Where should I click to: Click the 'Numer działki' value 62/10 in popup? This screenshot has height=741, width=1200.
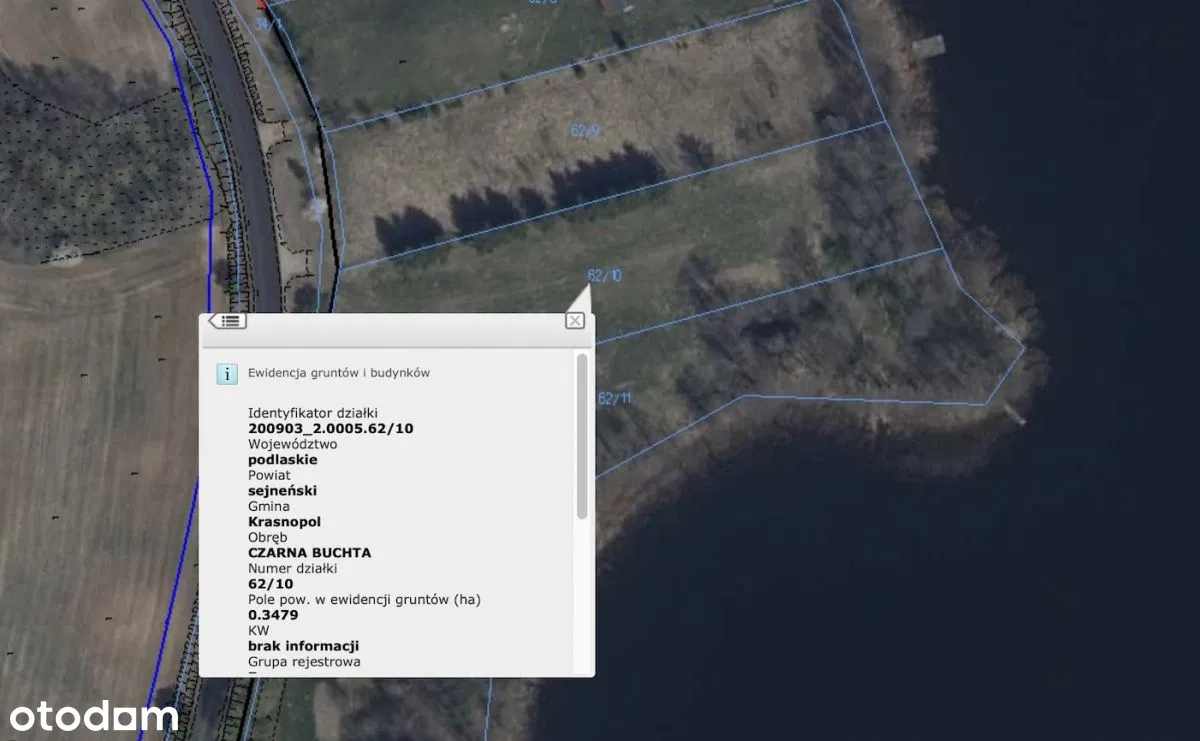270,583
